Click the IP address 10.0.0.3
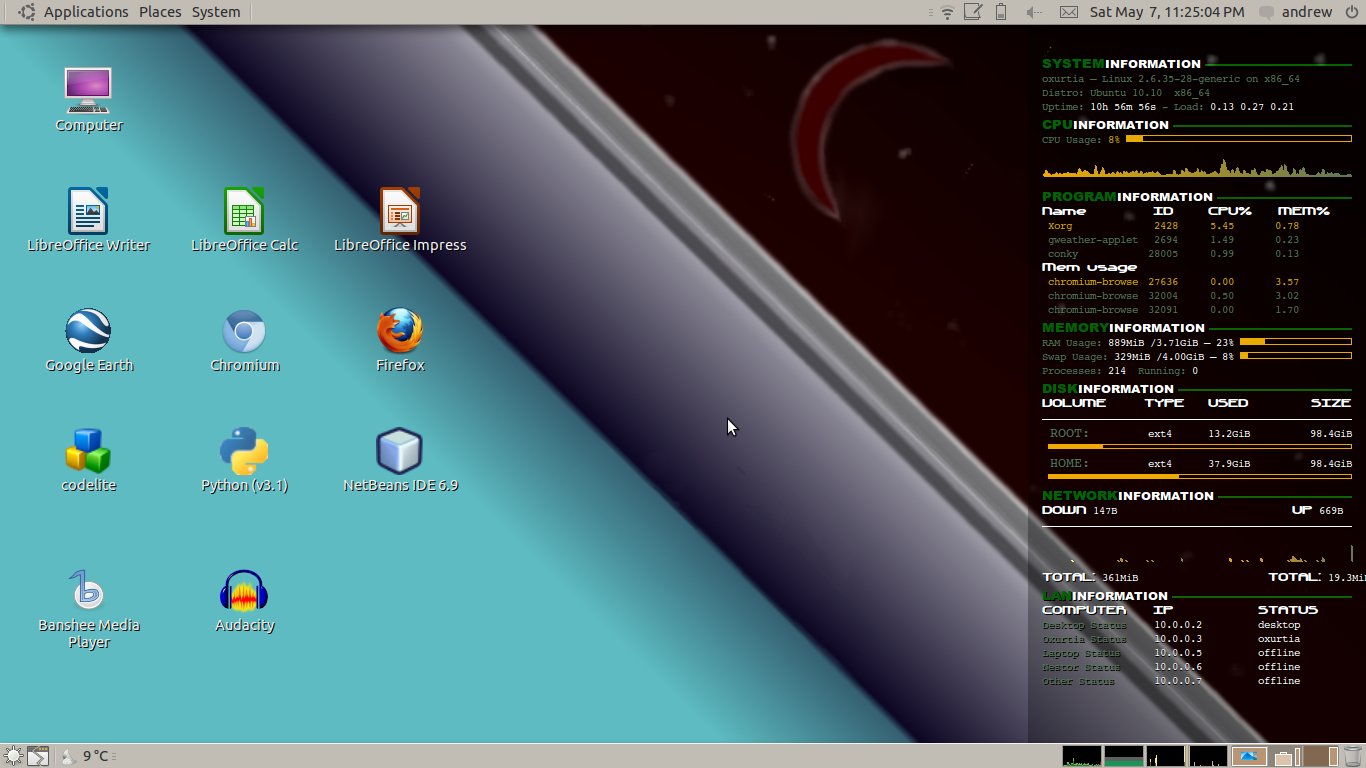The width and height of the screenshot is (1366, 768). (x=1178, y=639)
